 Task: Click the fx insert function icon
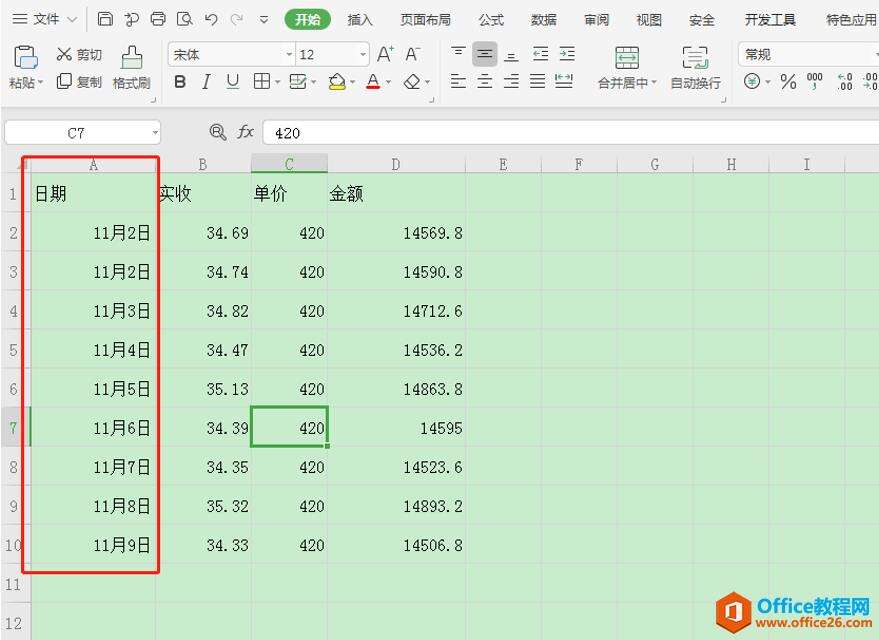pyautogui.click(x=243, y=131)
